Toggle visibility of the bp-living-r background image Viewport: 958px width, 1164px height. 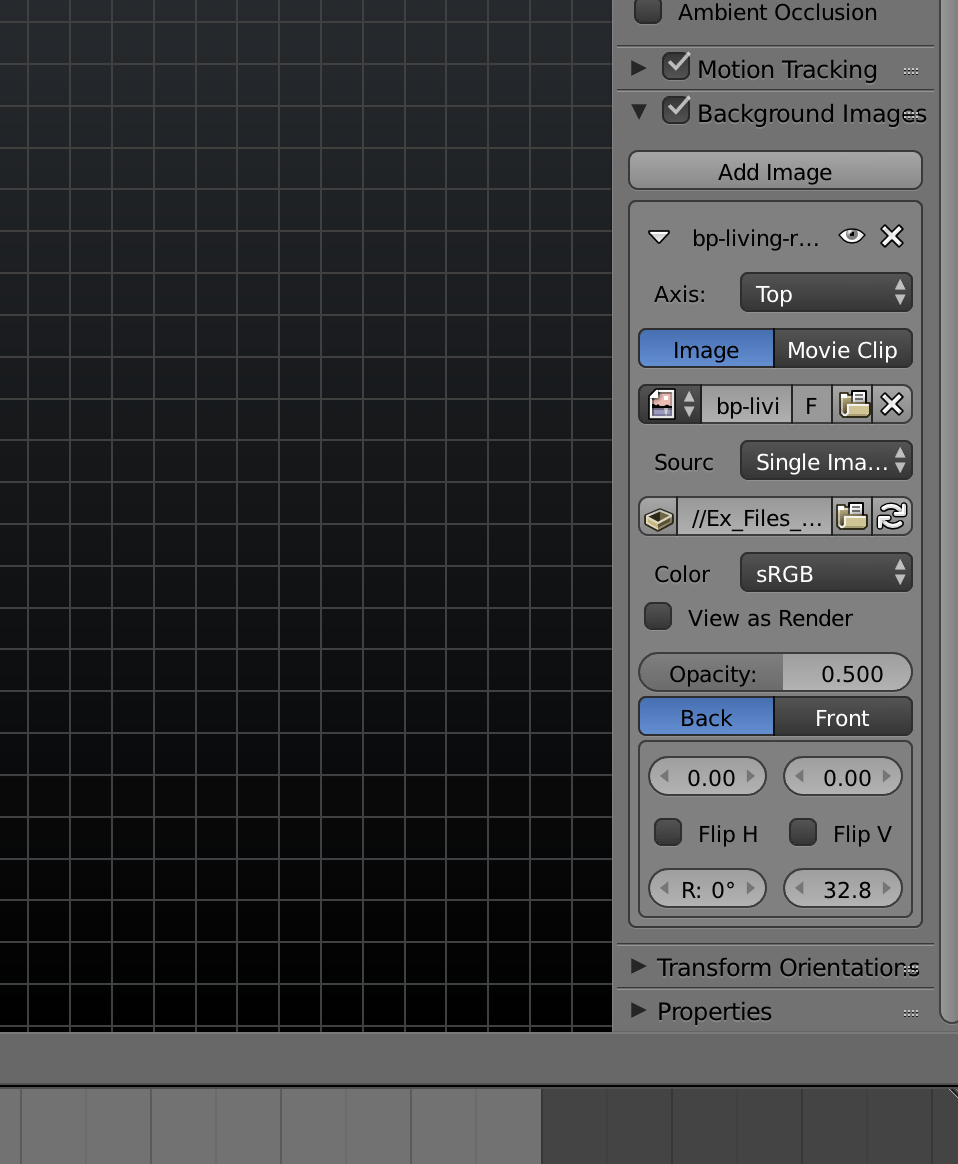tap(851, 236)
